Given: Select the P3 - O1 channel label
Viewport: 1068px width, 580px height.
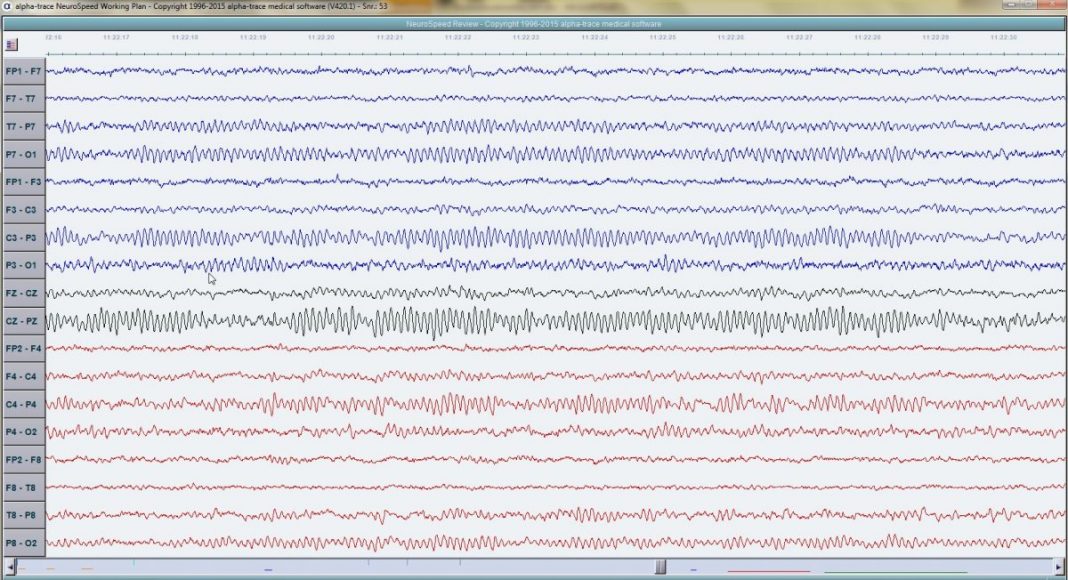Looking at the screenshot, I should point(24,265).
